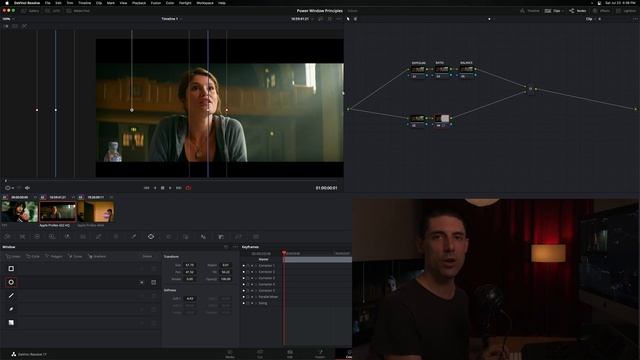Toggle lock on Corrector 3 keyframe row
The height and width of the screenshot is (360, 640).
click(x=248, y=278)
